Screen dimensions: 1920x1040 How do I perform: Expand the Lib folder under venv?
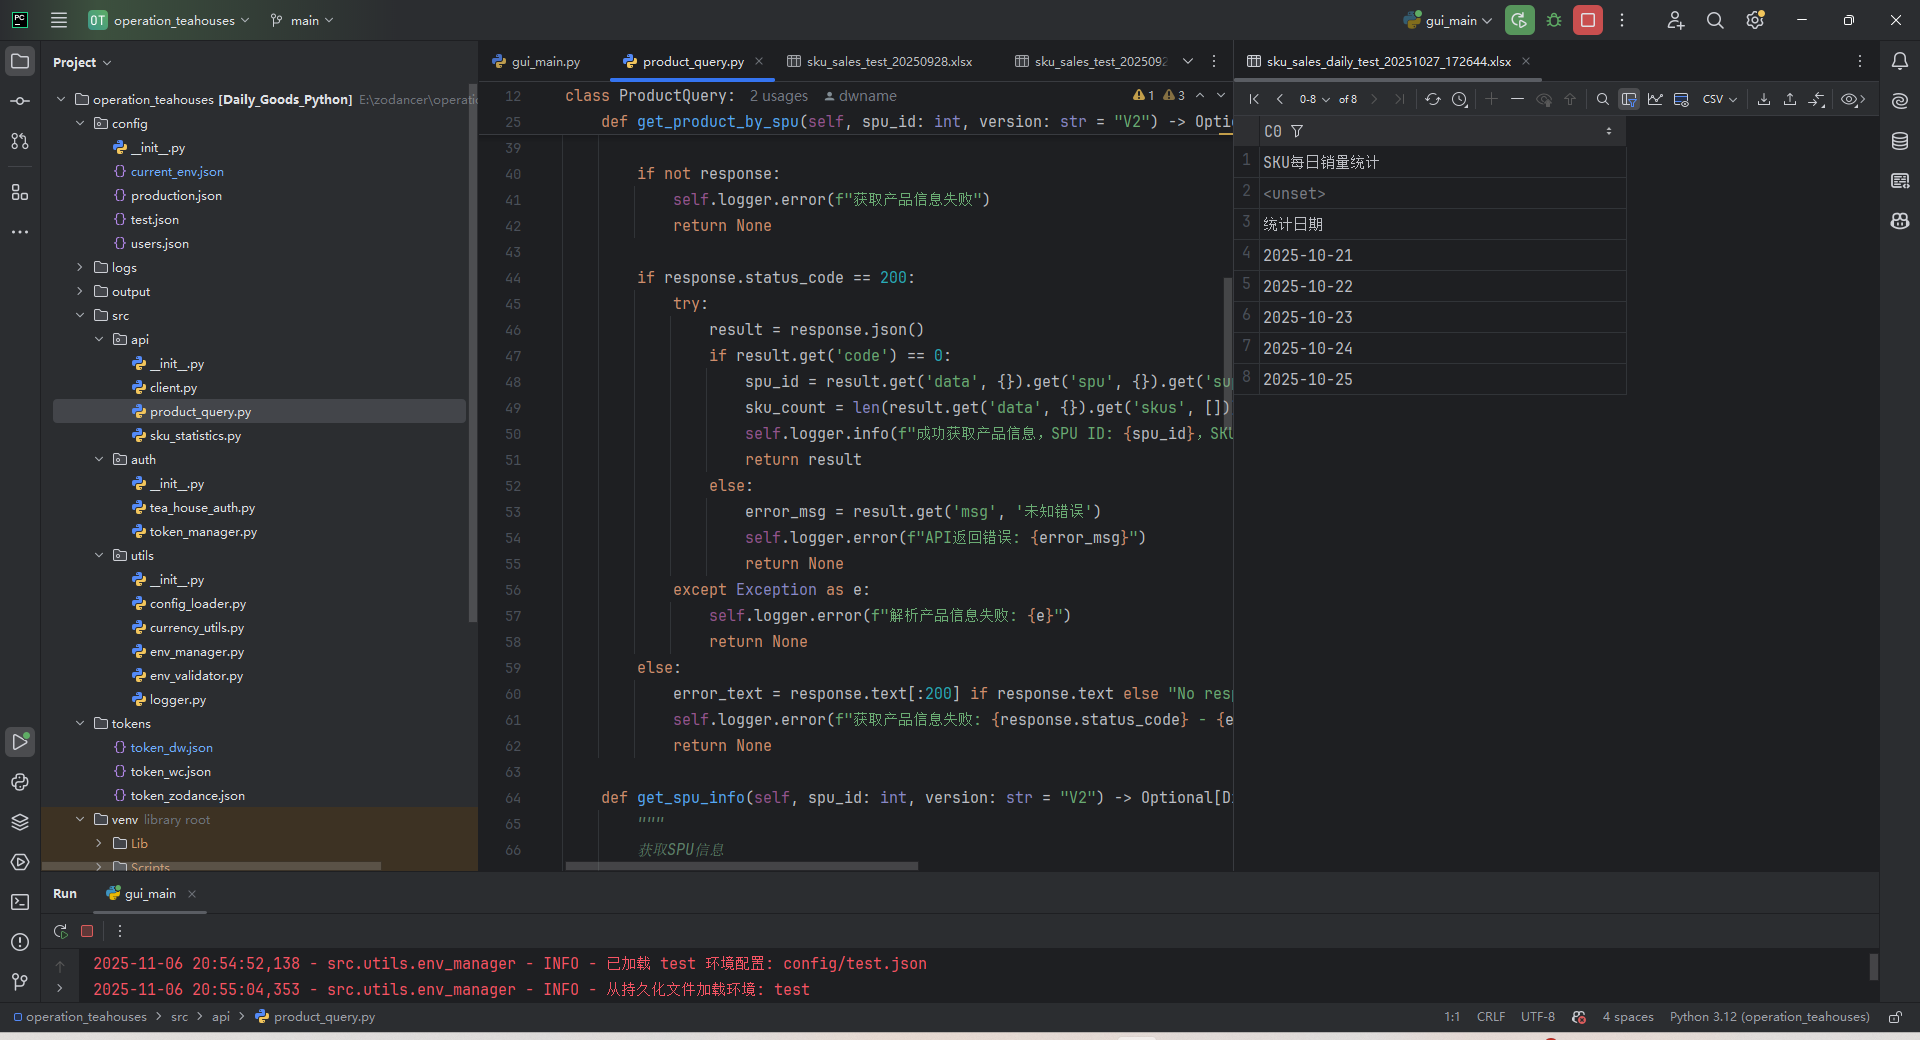click(99, 843)
